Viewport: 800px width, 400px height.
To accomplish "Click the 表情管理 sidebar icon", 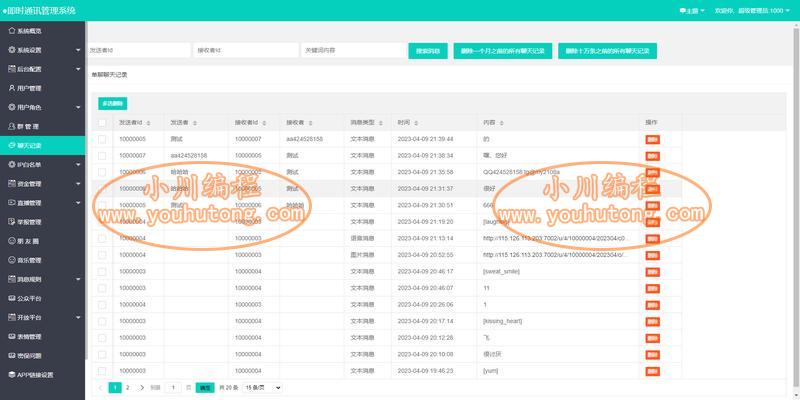I will tap(12, 337).
